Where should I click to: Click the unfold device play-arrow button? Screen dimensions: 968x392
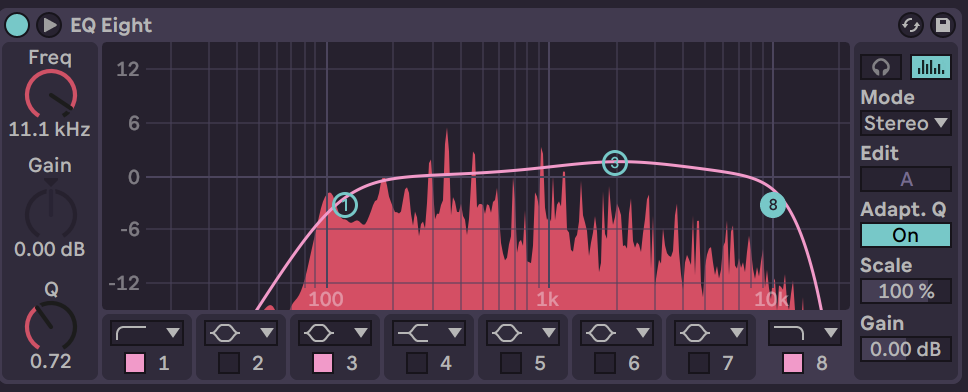49,25
